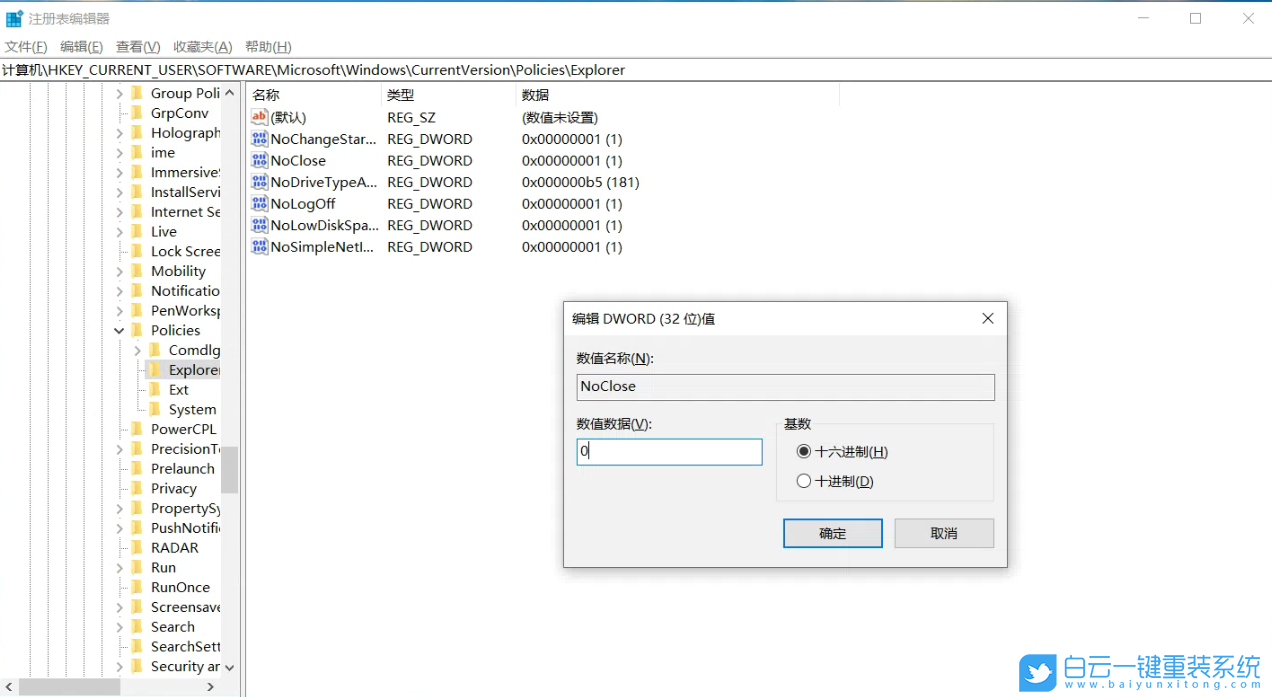Click inside the 数值数据 input field

(668, 451)
